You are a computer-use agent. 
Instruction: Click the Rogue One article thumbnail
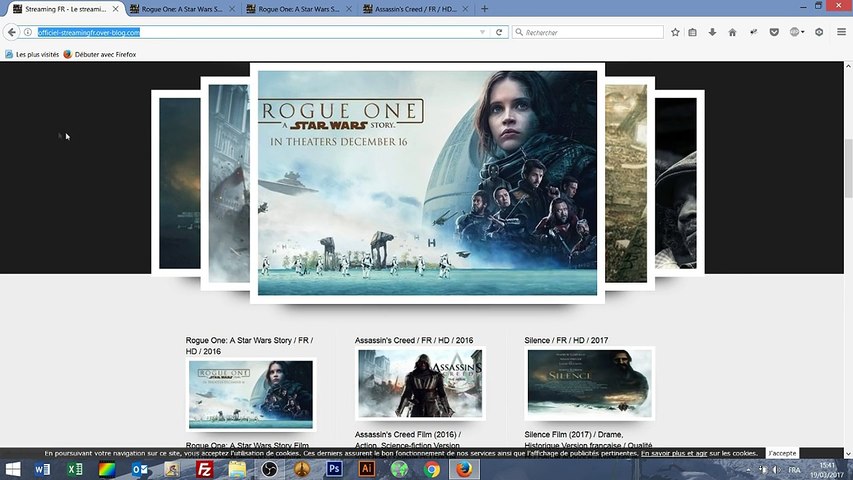point(251,395)
